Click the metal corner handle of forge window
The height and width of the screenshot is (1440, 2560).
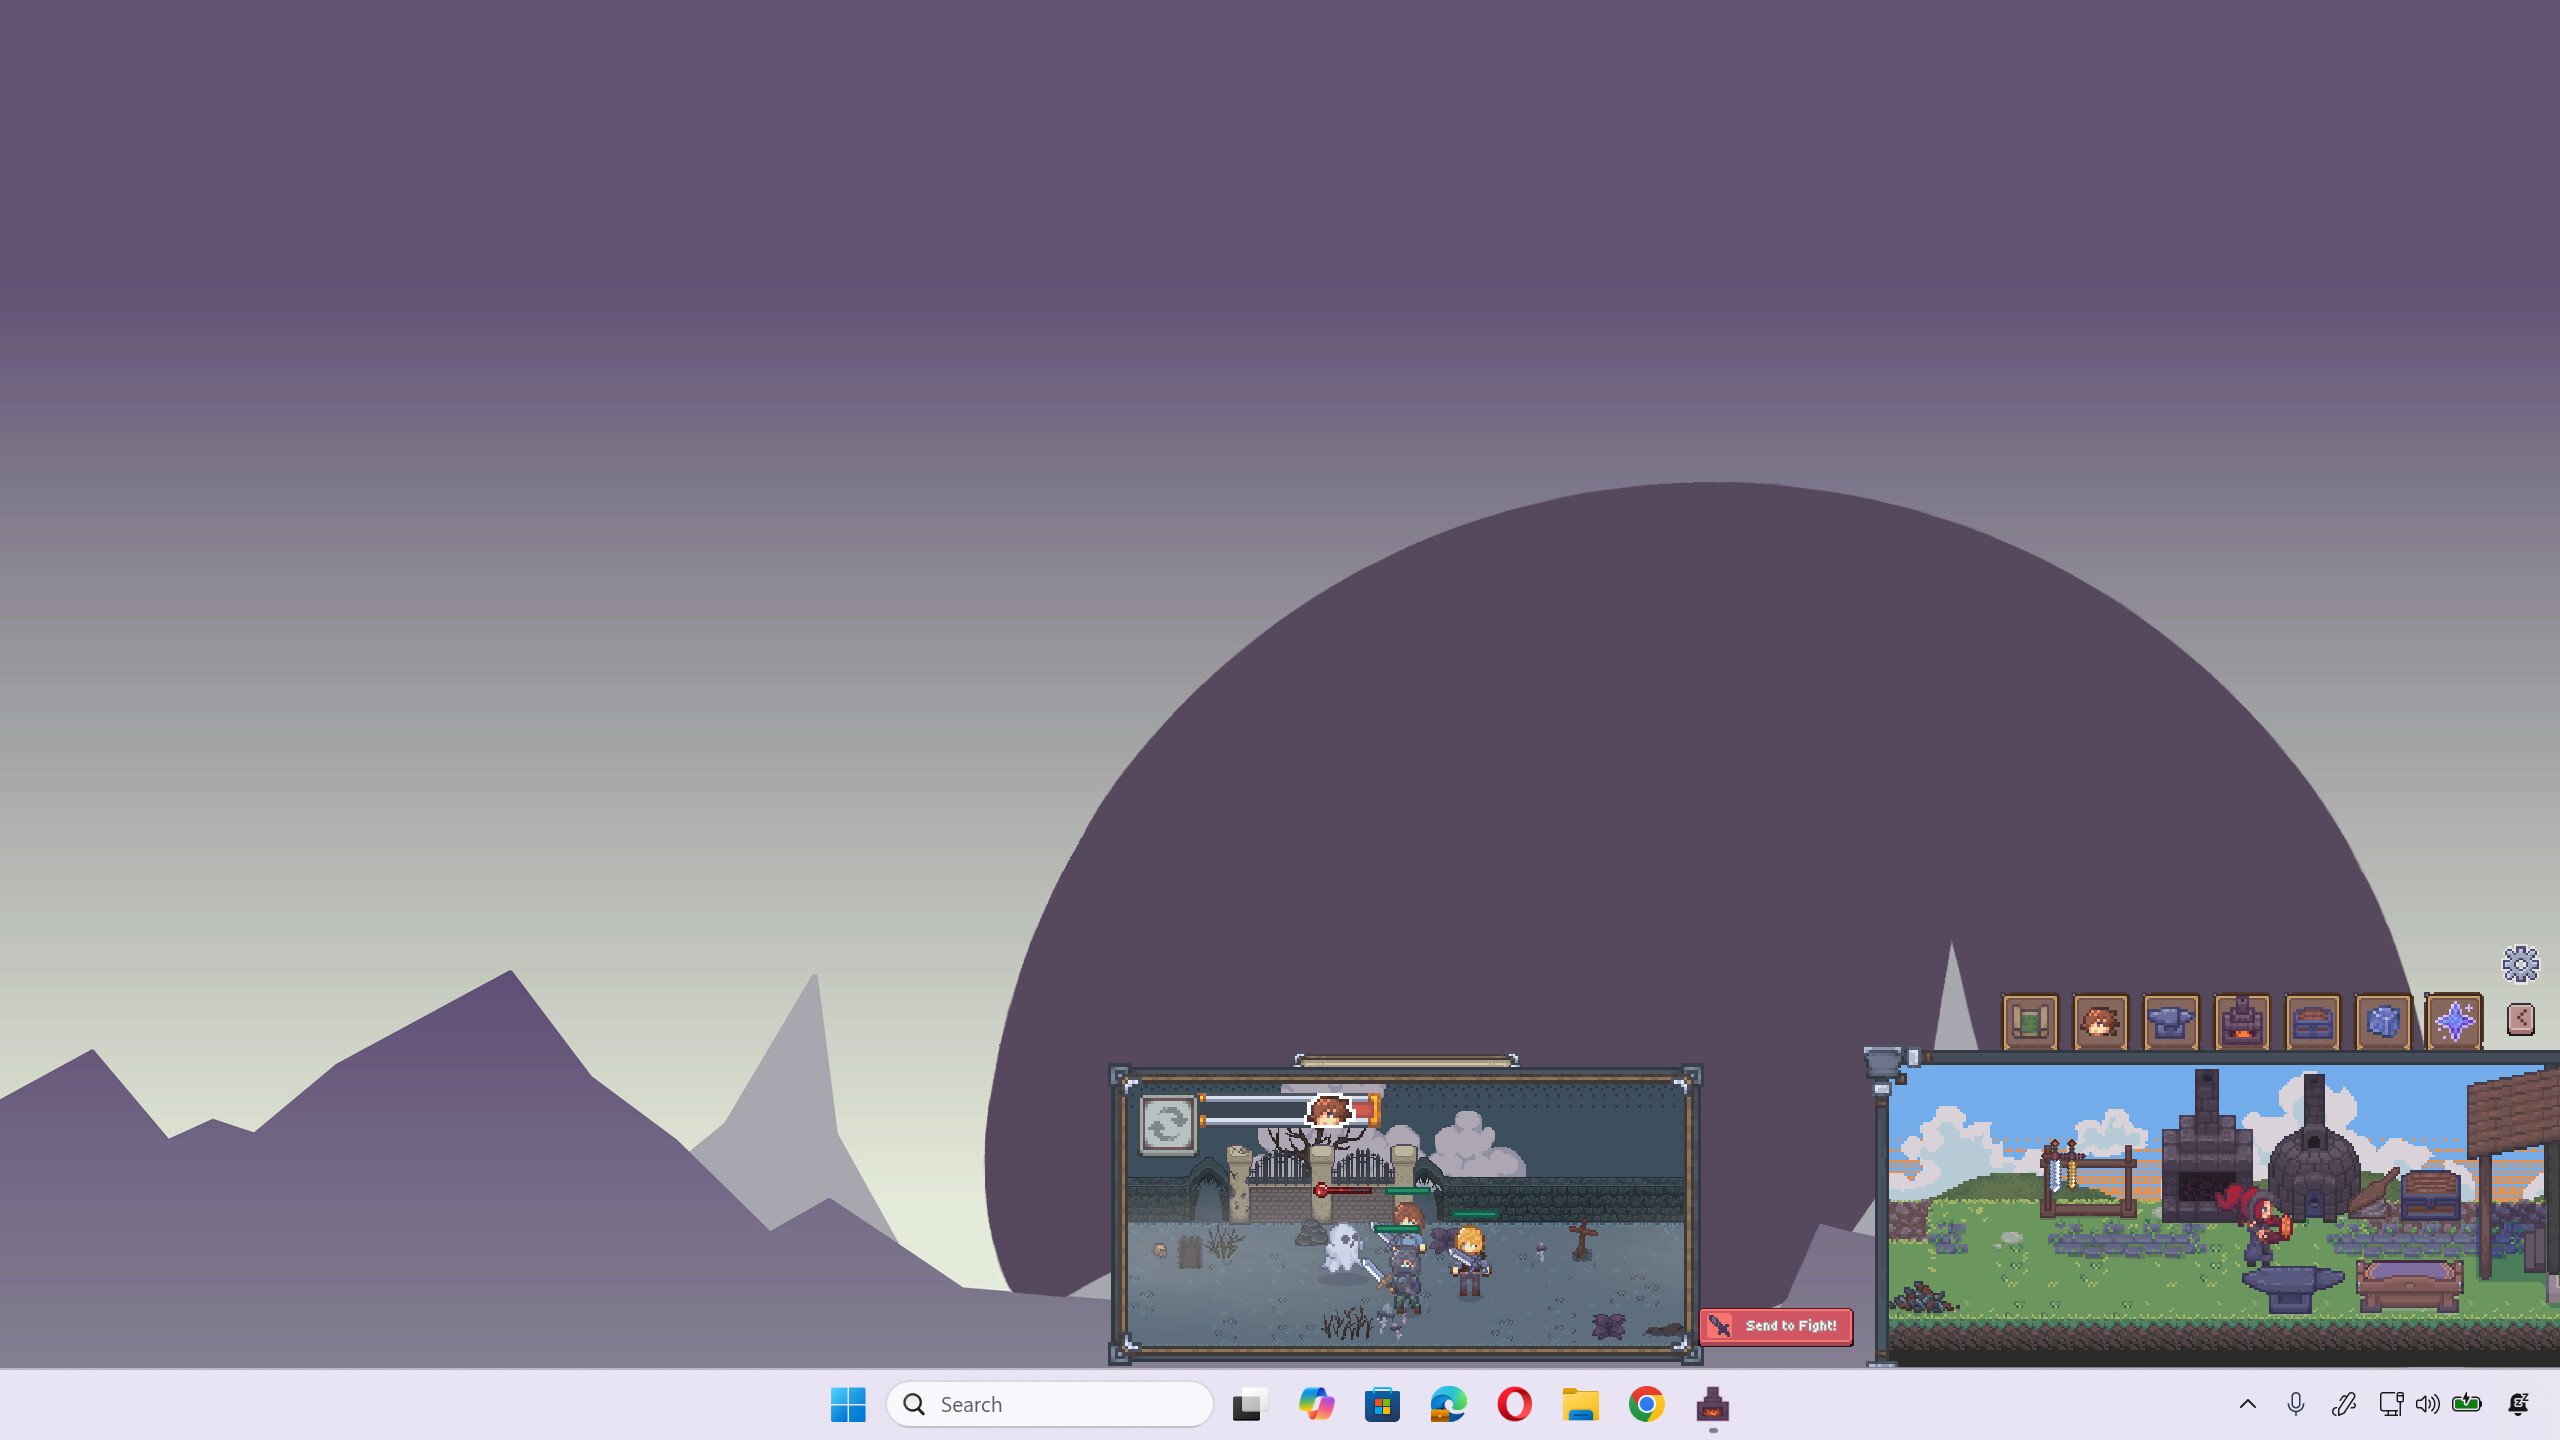tap(1883, 1062)
